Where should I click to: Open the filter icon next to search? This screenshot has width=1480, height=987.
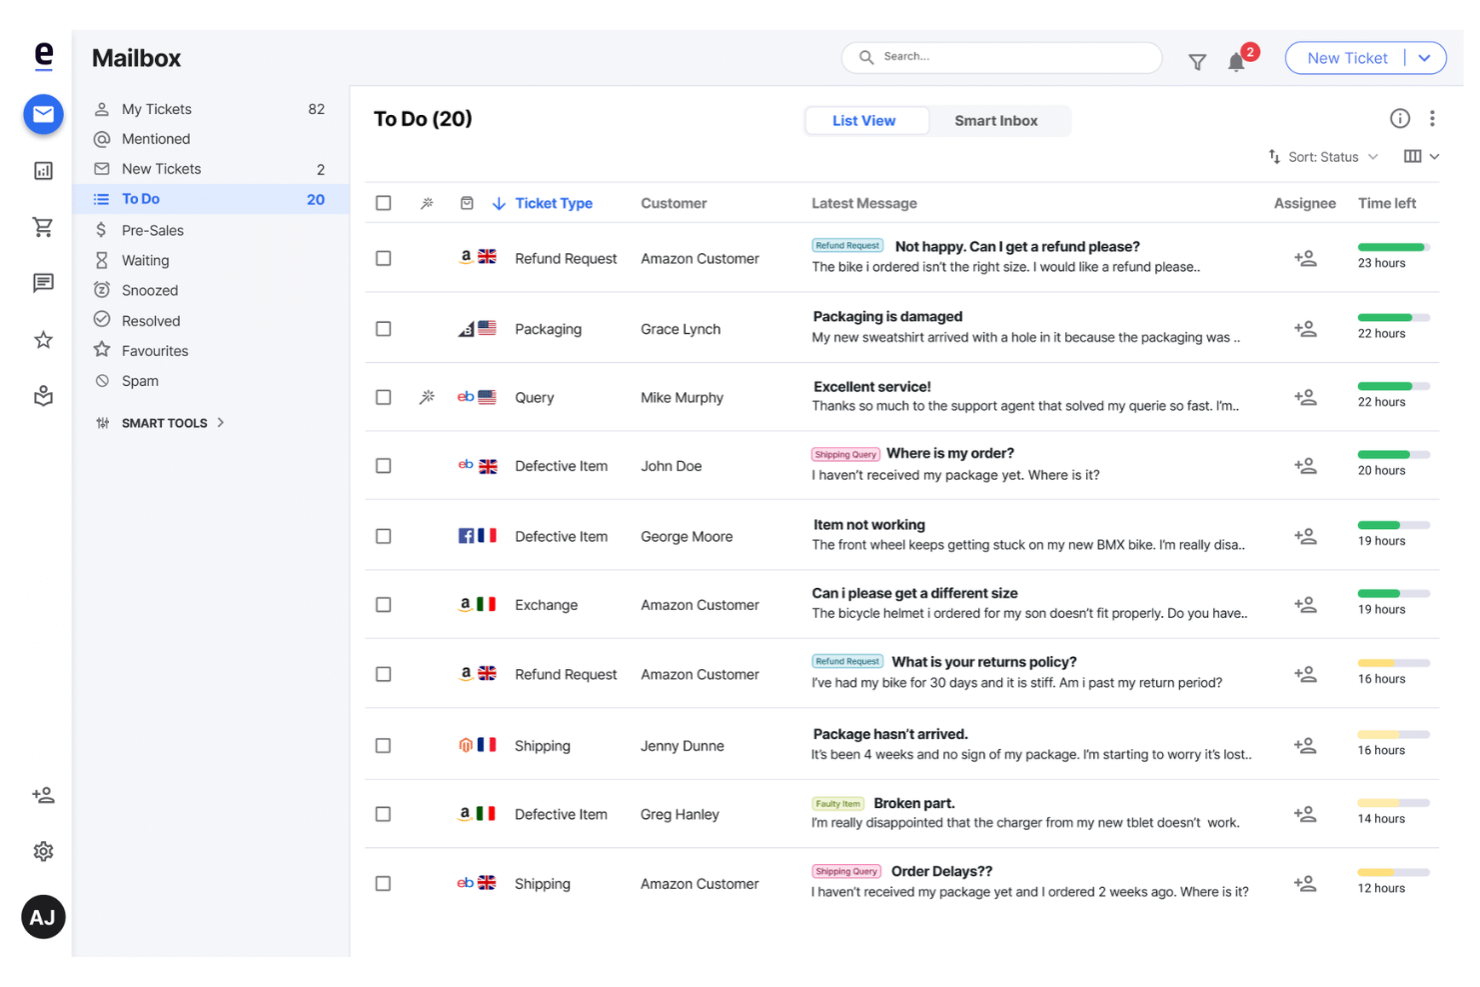click(x=1197, y=61)
